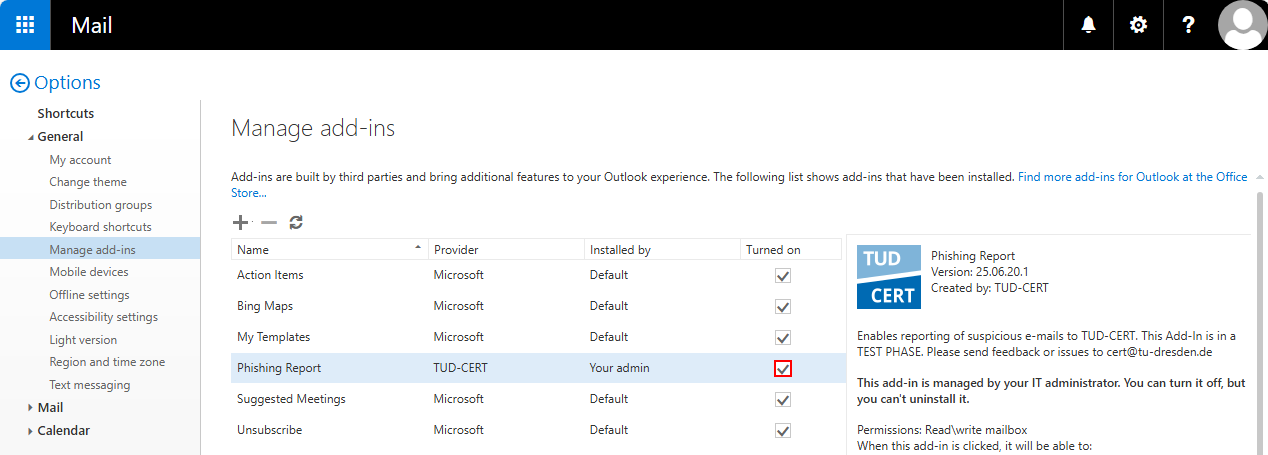This screenshot has width=1268, height=455.
Task: Sort by the Name column header
Action: click(329, 250)
